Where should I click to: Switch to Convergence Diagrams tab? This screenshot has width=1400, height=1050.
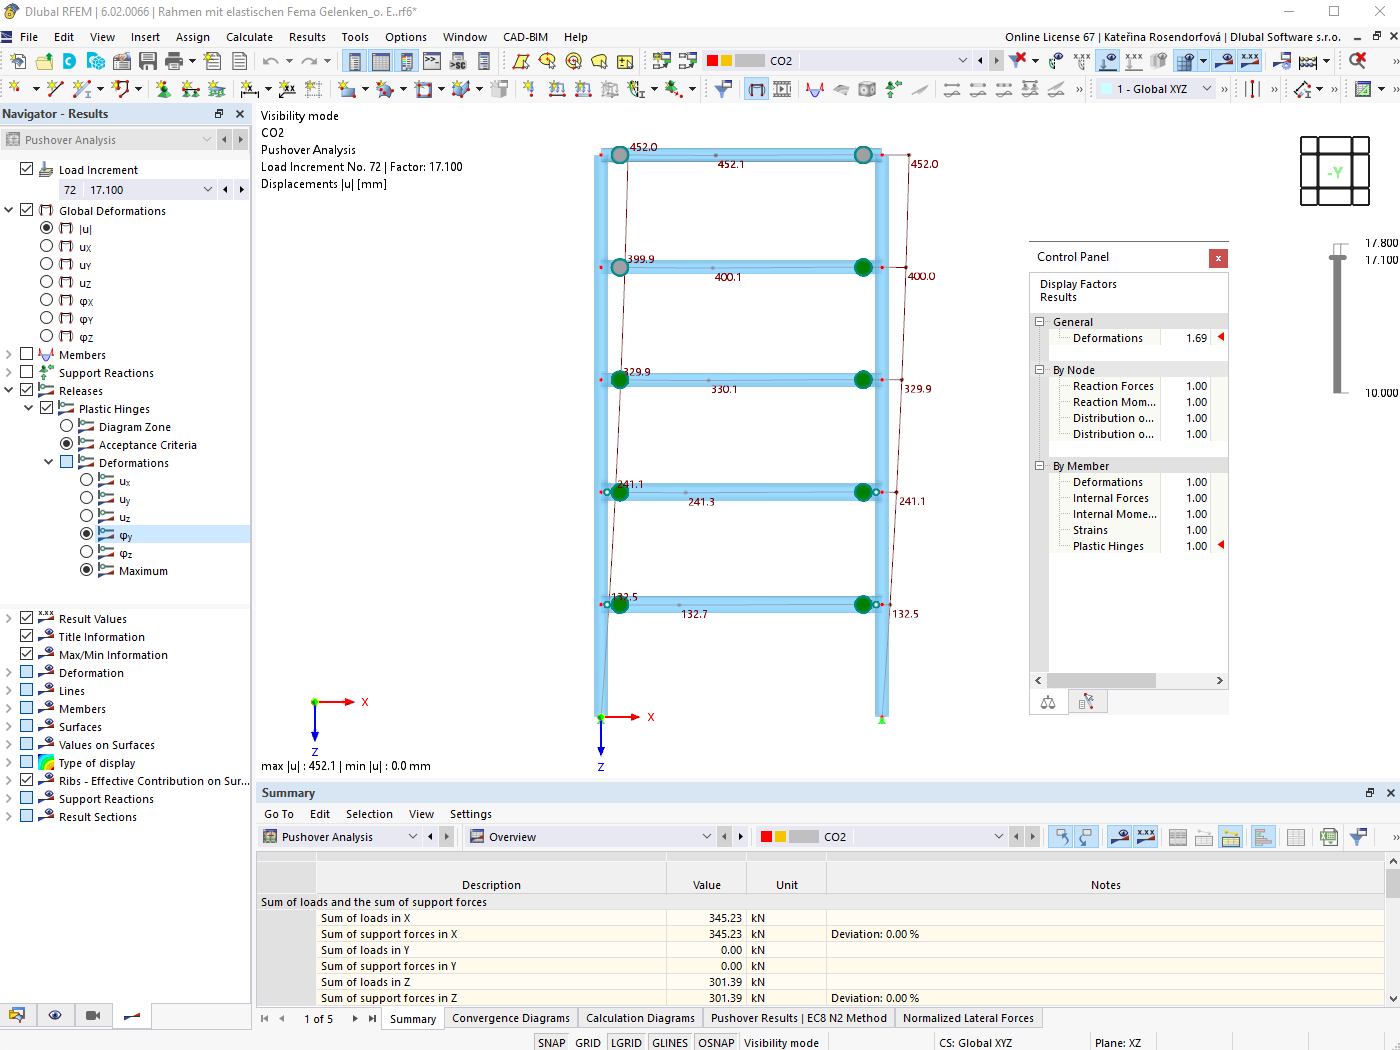511,1018
